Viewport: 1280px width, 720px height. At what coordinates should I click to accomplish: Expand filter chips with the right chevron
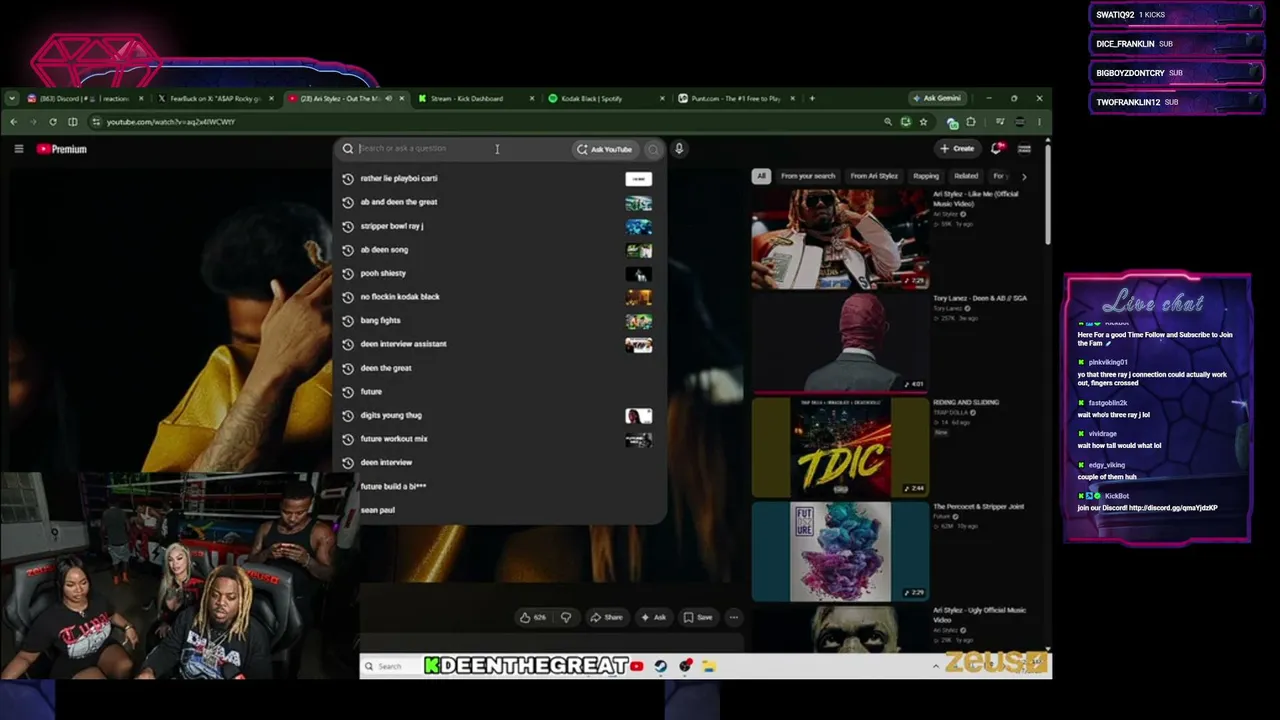[x=1024, y=176]
